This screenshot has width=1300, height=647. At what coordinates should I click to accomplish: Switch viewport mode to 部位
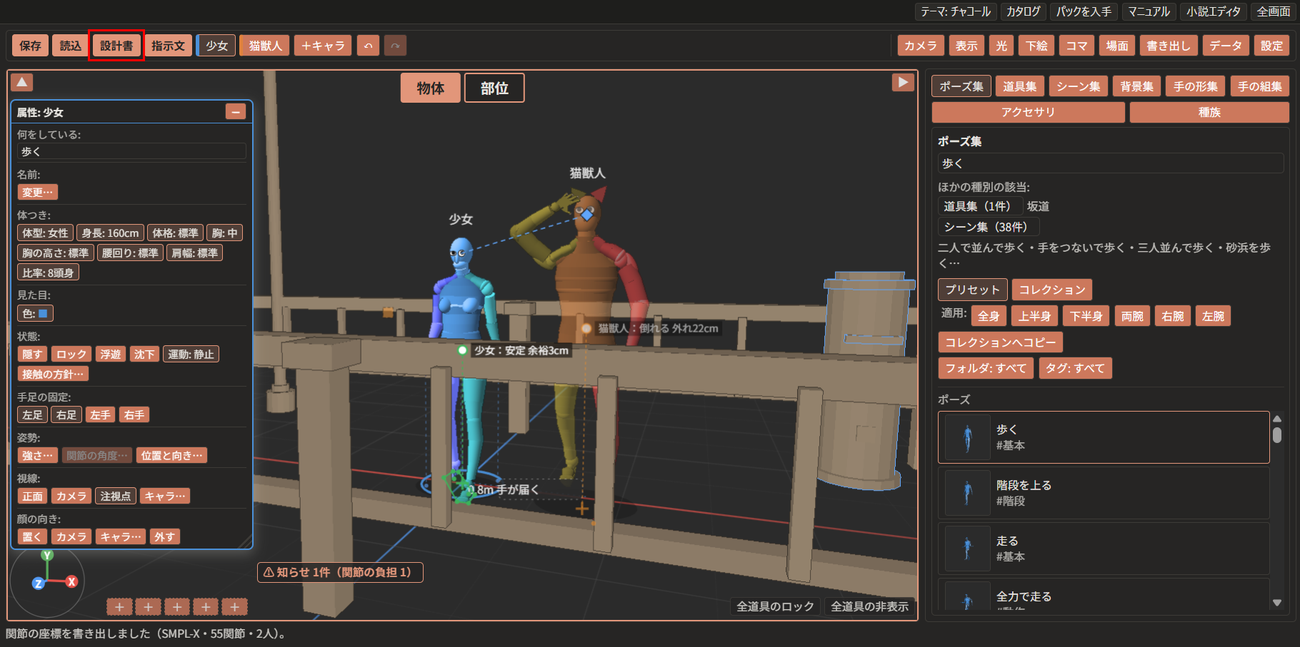point(494,88)
